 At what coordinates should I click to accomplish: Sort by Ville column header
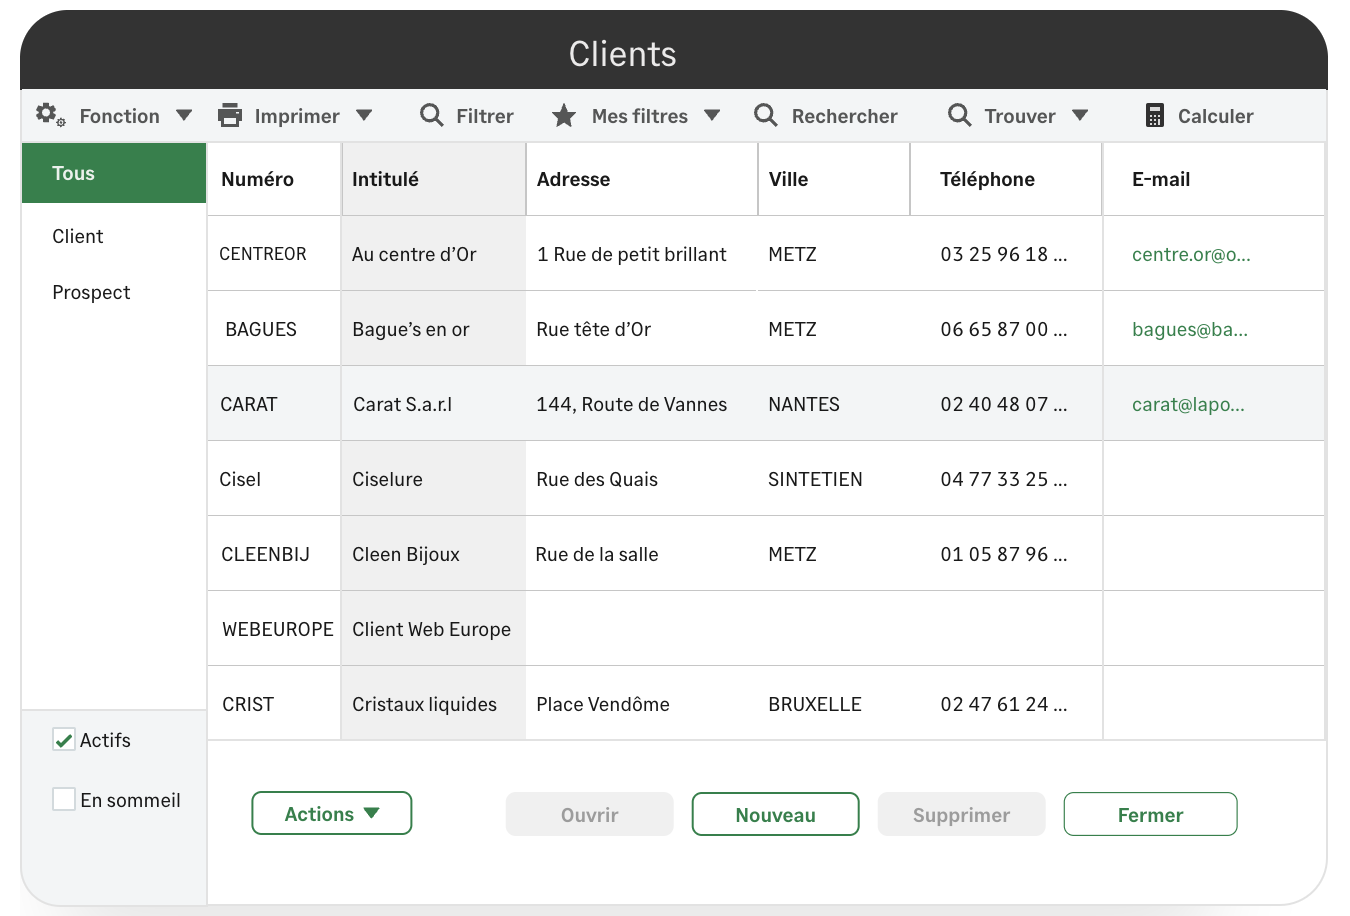834,179
